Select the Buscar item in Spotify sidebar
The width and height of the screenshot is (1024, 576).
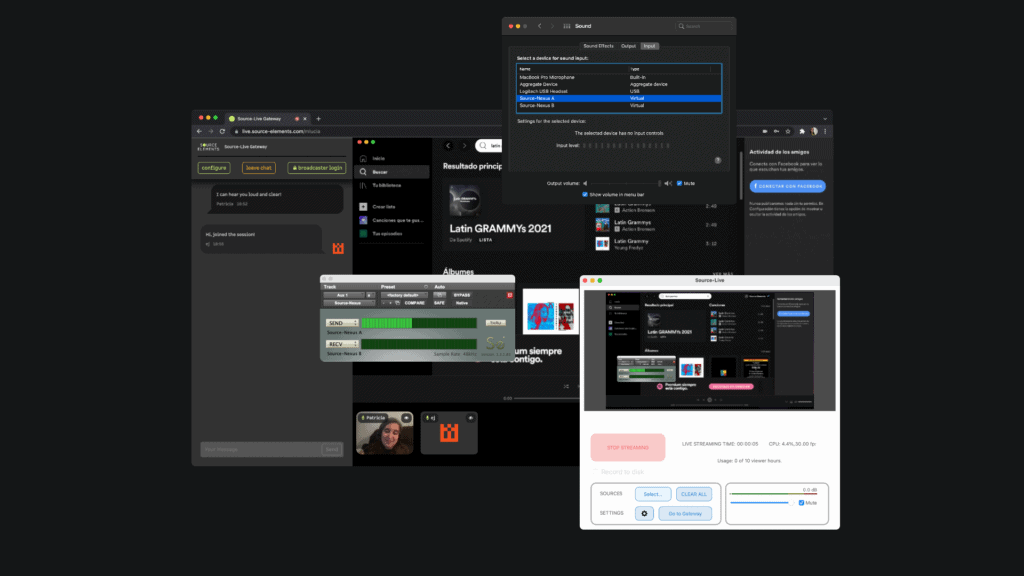point(391,172)
